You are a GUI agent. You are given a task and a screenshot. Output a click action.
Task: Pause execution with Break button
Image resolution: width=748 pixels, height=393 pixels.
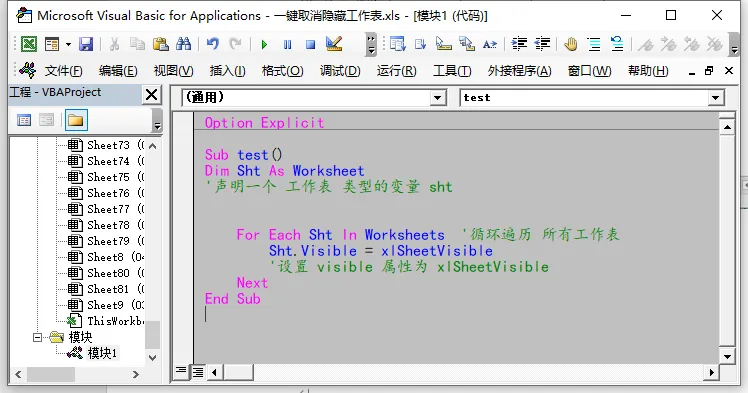point(287,45)
